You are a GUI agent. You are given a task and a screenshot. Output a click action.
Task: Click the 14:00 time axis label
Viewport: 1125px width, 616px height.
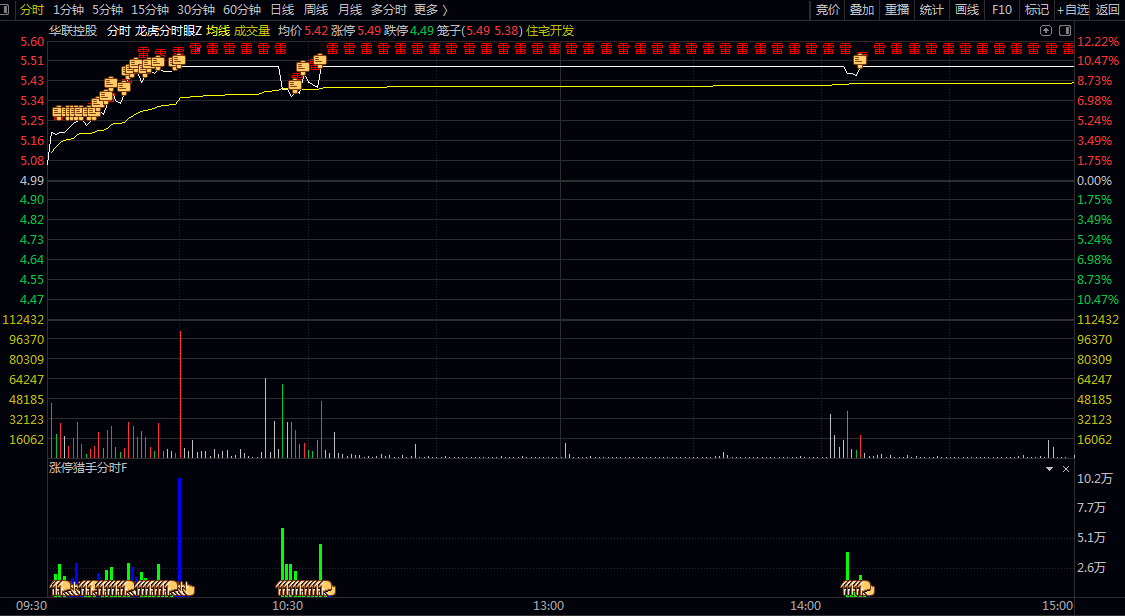[x=805, y=606]
